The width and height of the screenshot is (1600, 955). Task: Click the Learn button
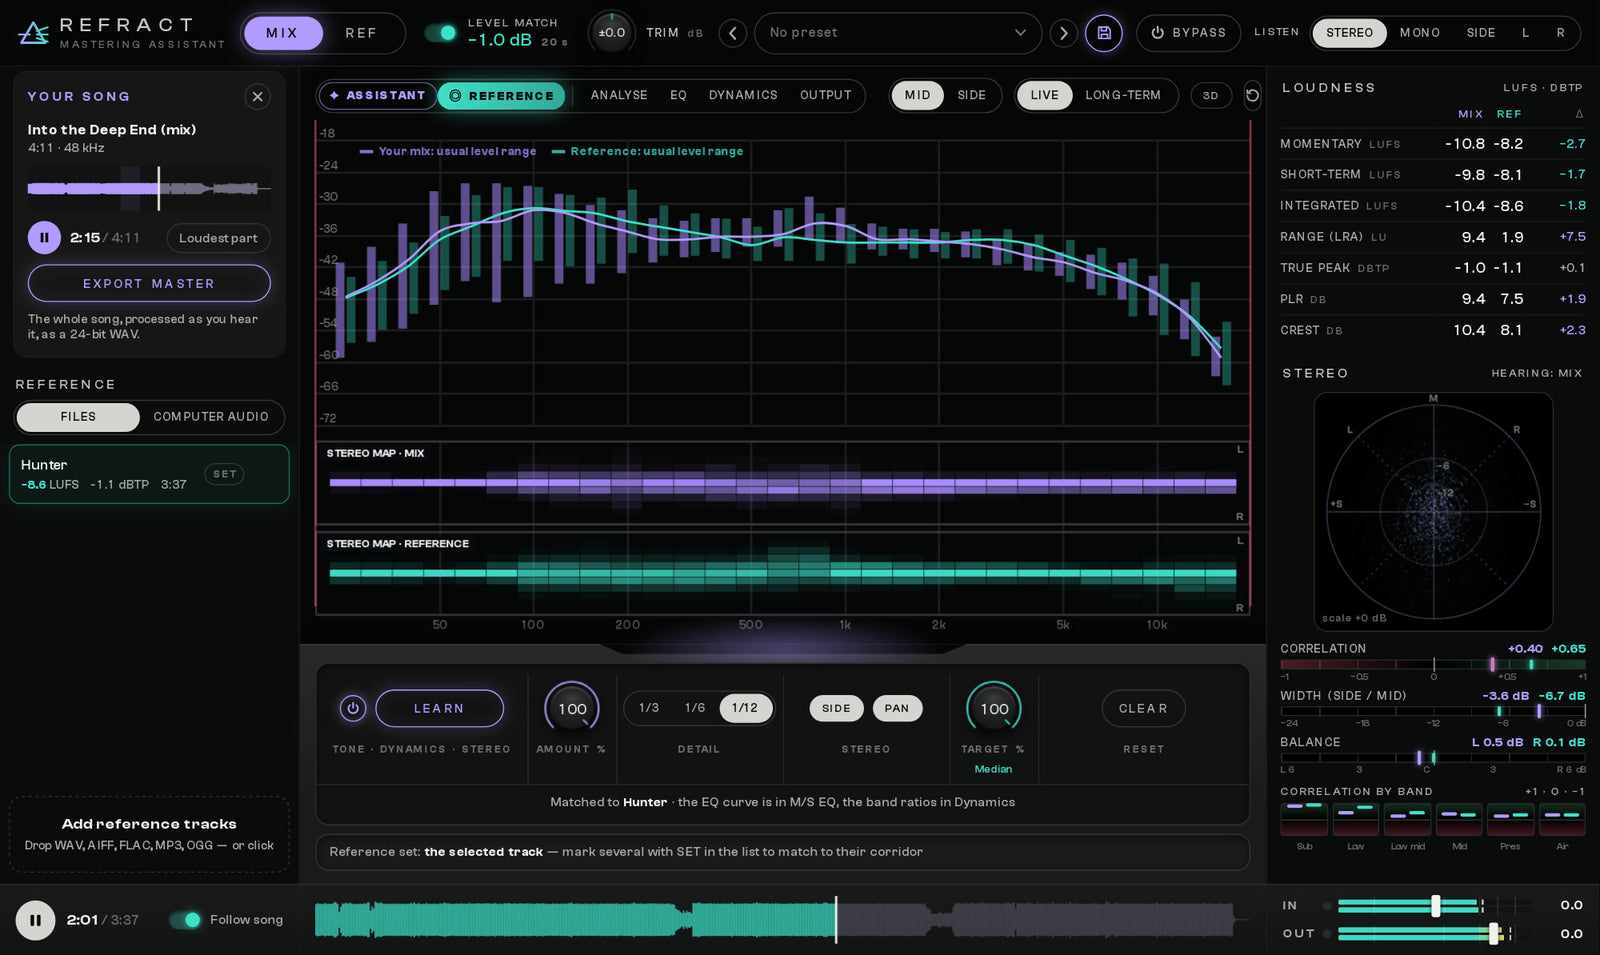[x=439, y=708]
